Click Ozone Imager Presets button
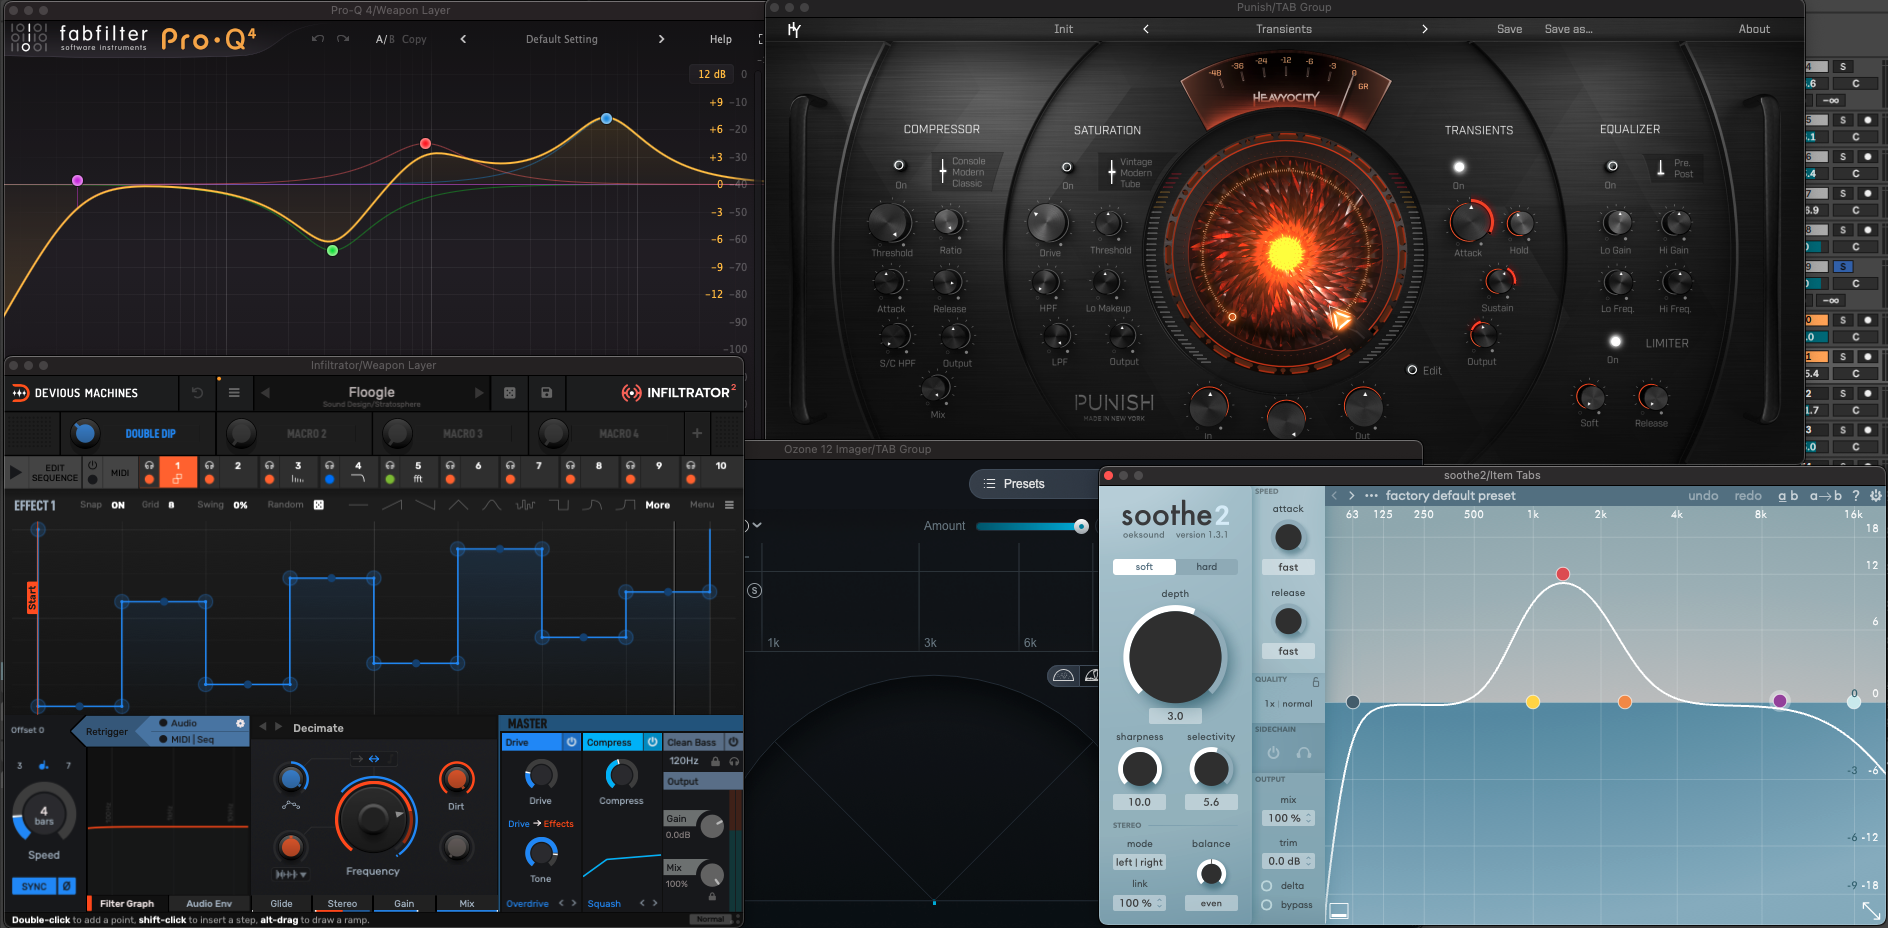Screen dimensions: 1888x928 (1033, 483)
